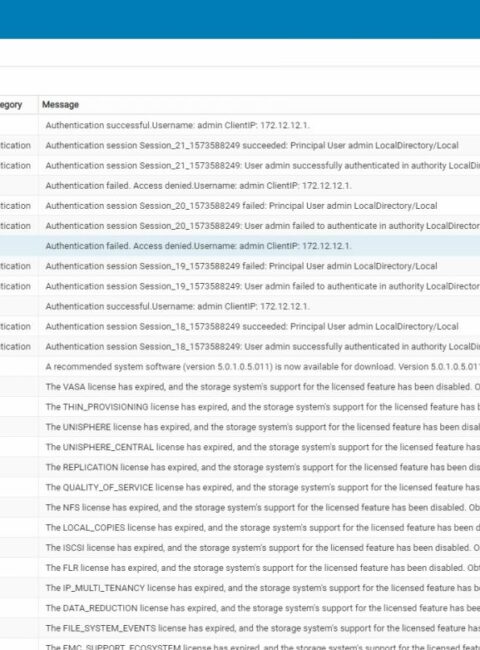Screen dimensions: 480x650
Task: Select the UNISPHERE_CENTRAL license expired message
Action: (240, 447)
